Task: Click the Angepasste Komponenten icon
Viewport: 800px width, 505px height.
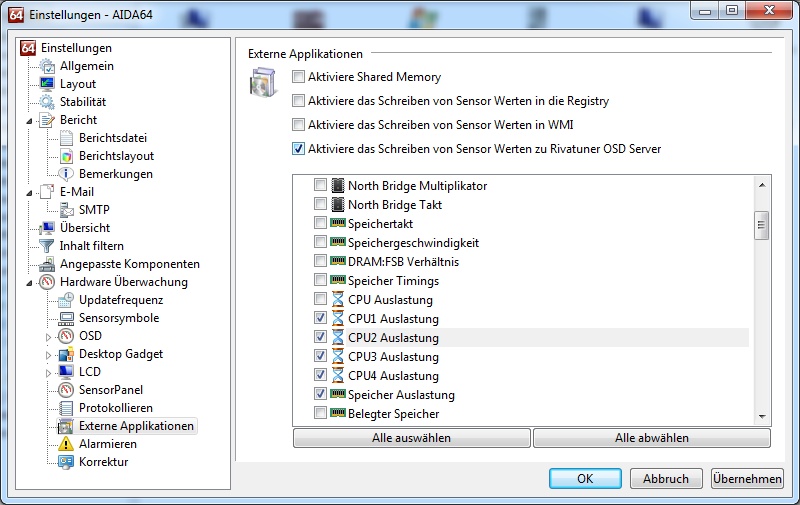Action: (47, 264)
